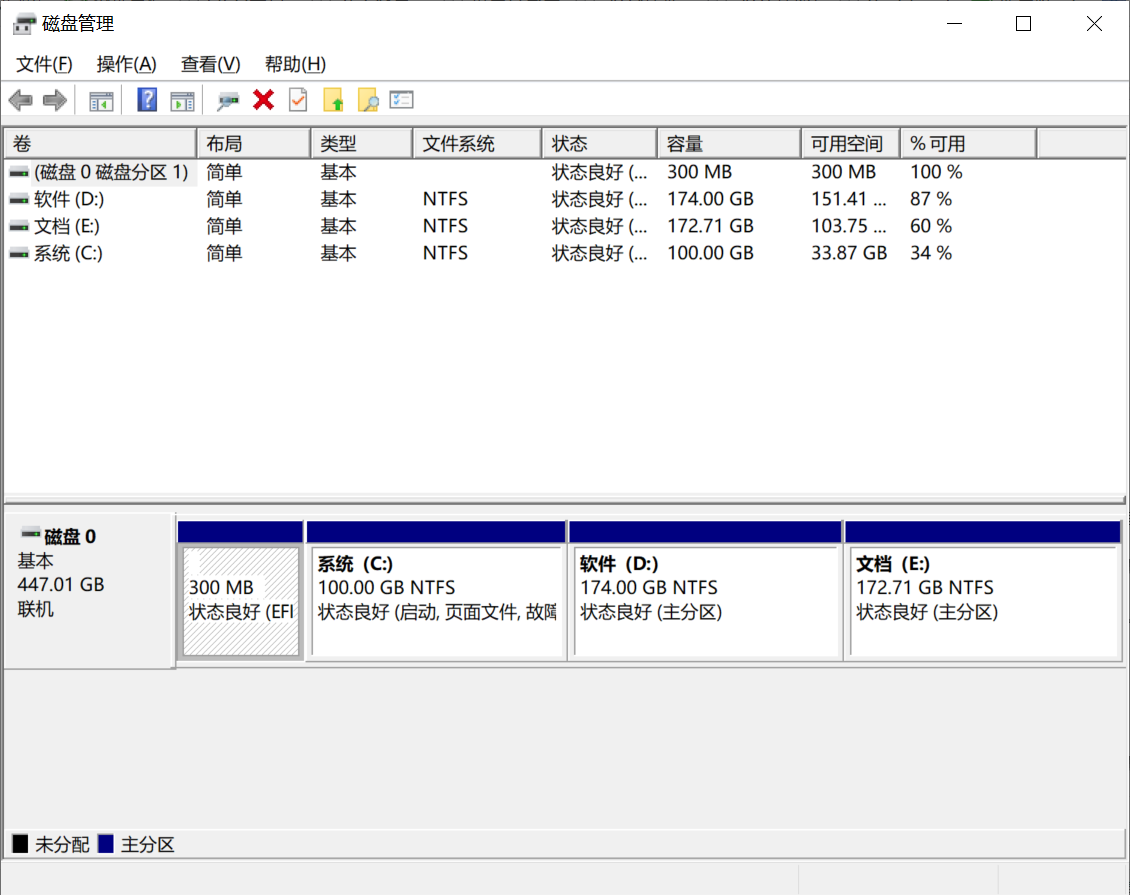Image resolution: width=1130 pixels, height=895 pixels.
Task: Click the Back arrow toolbar icon
Action: (x=21, y=100)
